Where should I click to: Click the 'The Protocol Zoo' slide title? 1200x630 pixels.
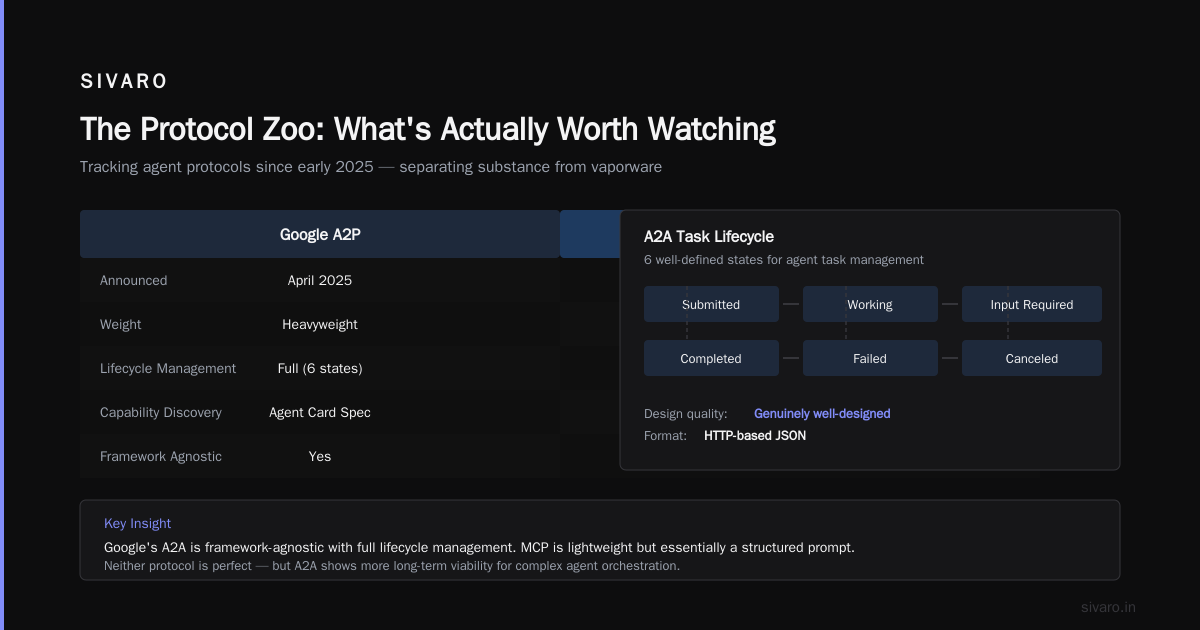coord(428,129)
